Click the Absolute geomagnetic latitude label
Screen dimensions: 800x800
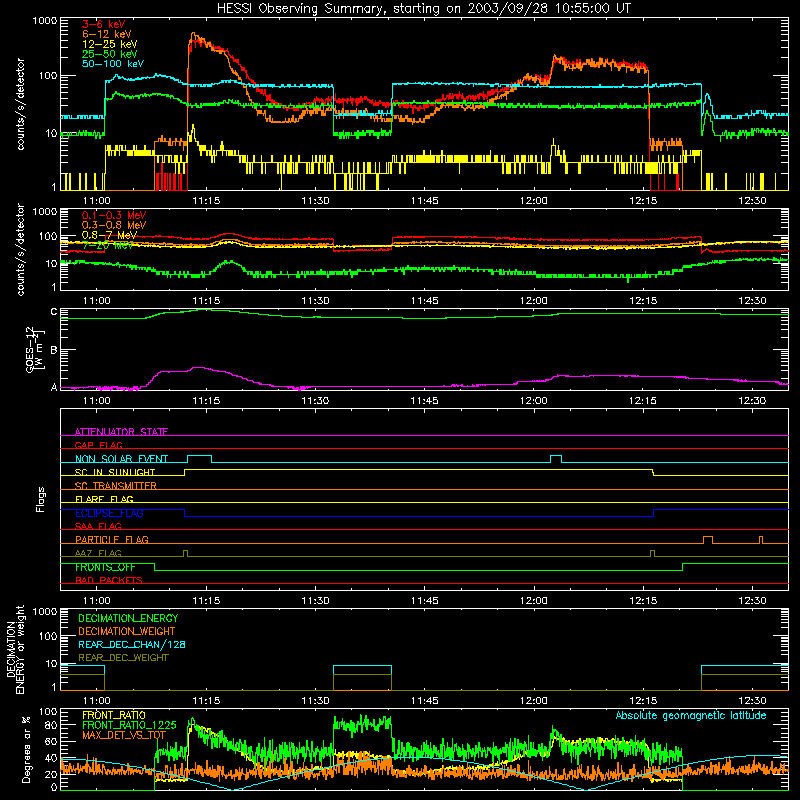691,715
